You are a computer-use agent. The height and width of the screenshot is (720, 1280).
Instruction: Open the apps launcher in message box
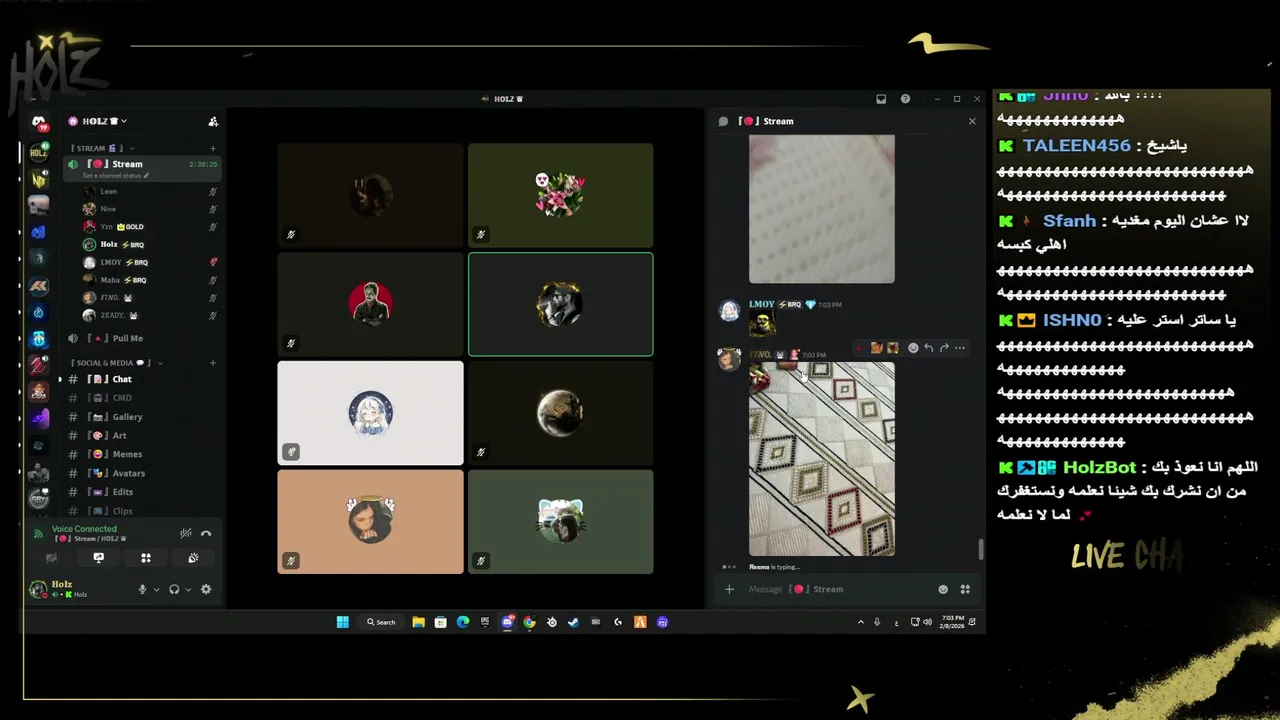[965, 589]
